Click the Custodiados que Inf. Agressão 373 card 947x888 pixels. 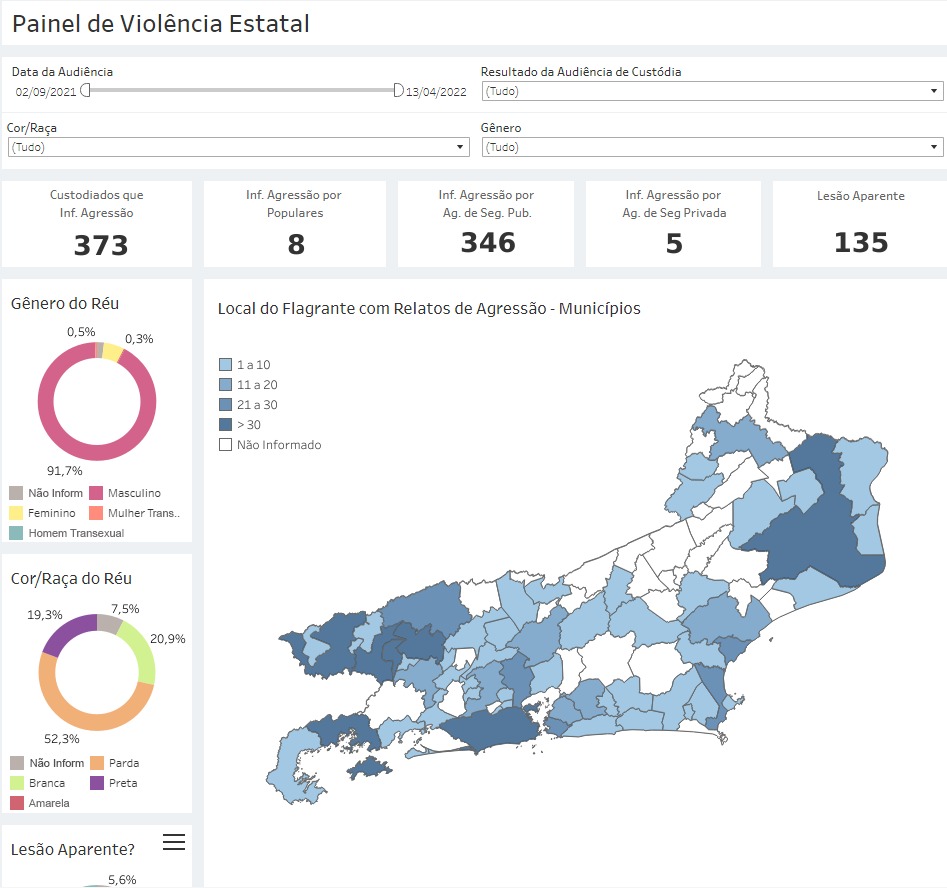[97, 224]
